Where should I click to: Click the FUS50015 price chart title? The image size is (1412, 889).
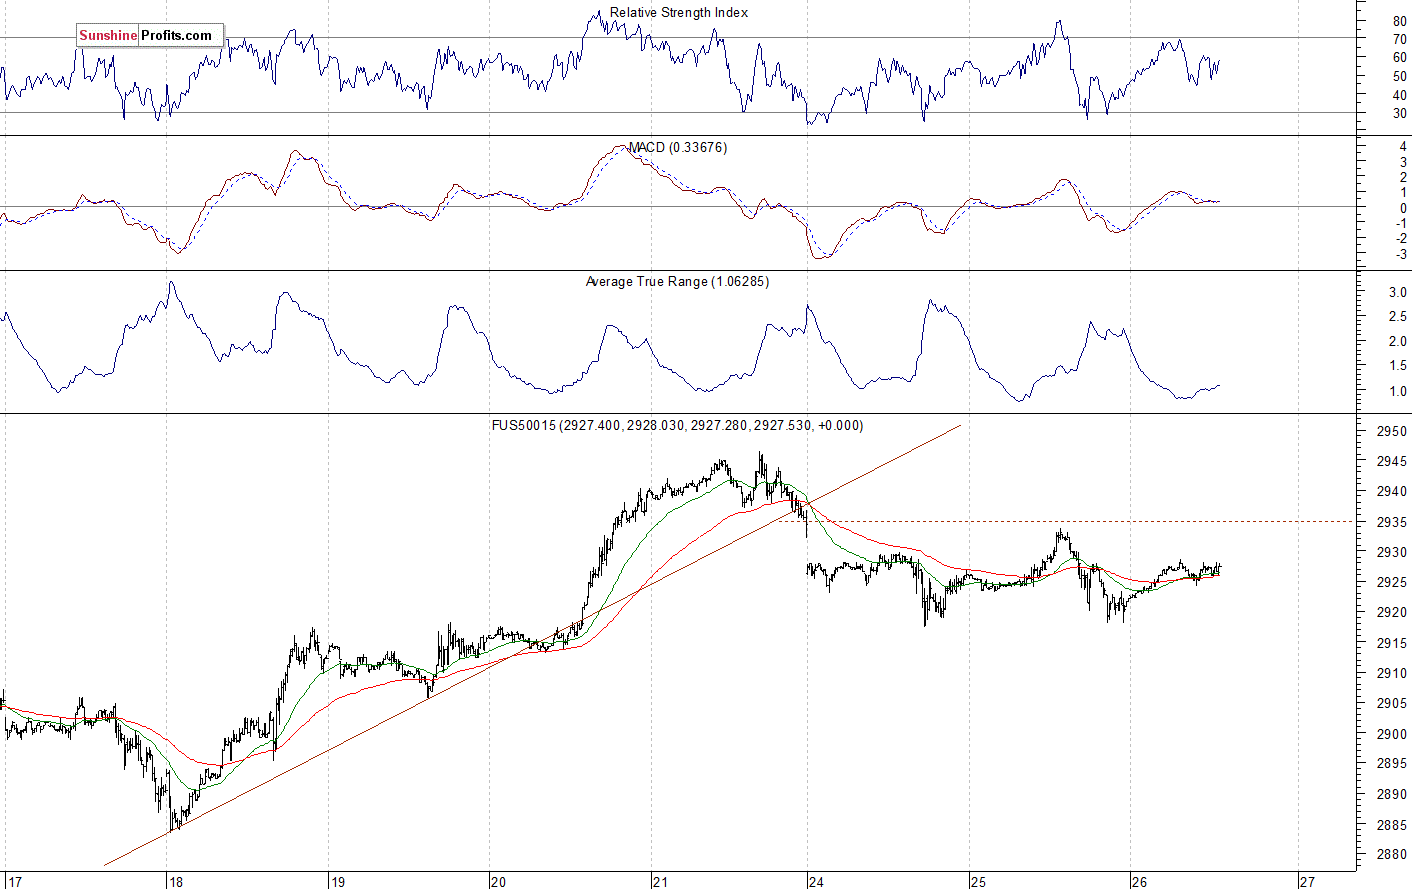click(x=677, y=425)
